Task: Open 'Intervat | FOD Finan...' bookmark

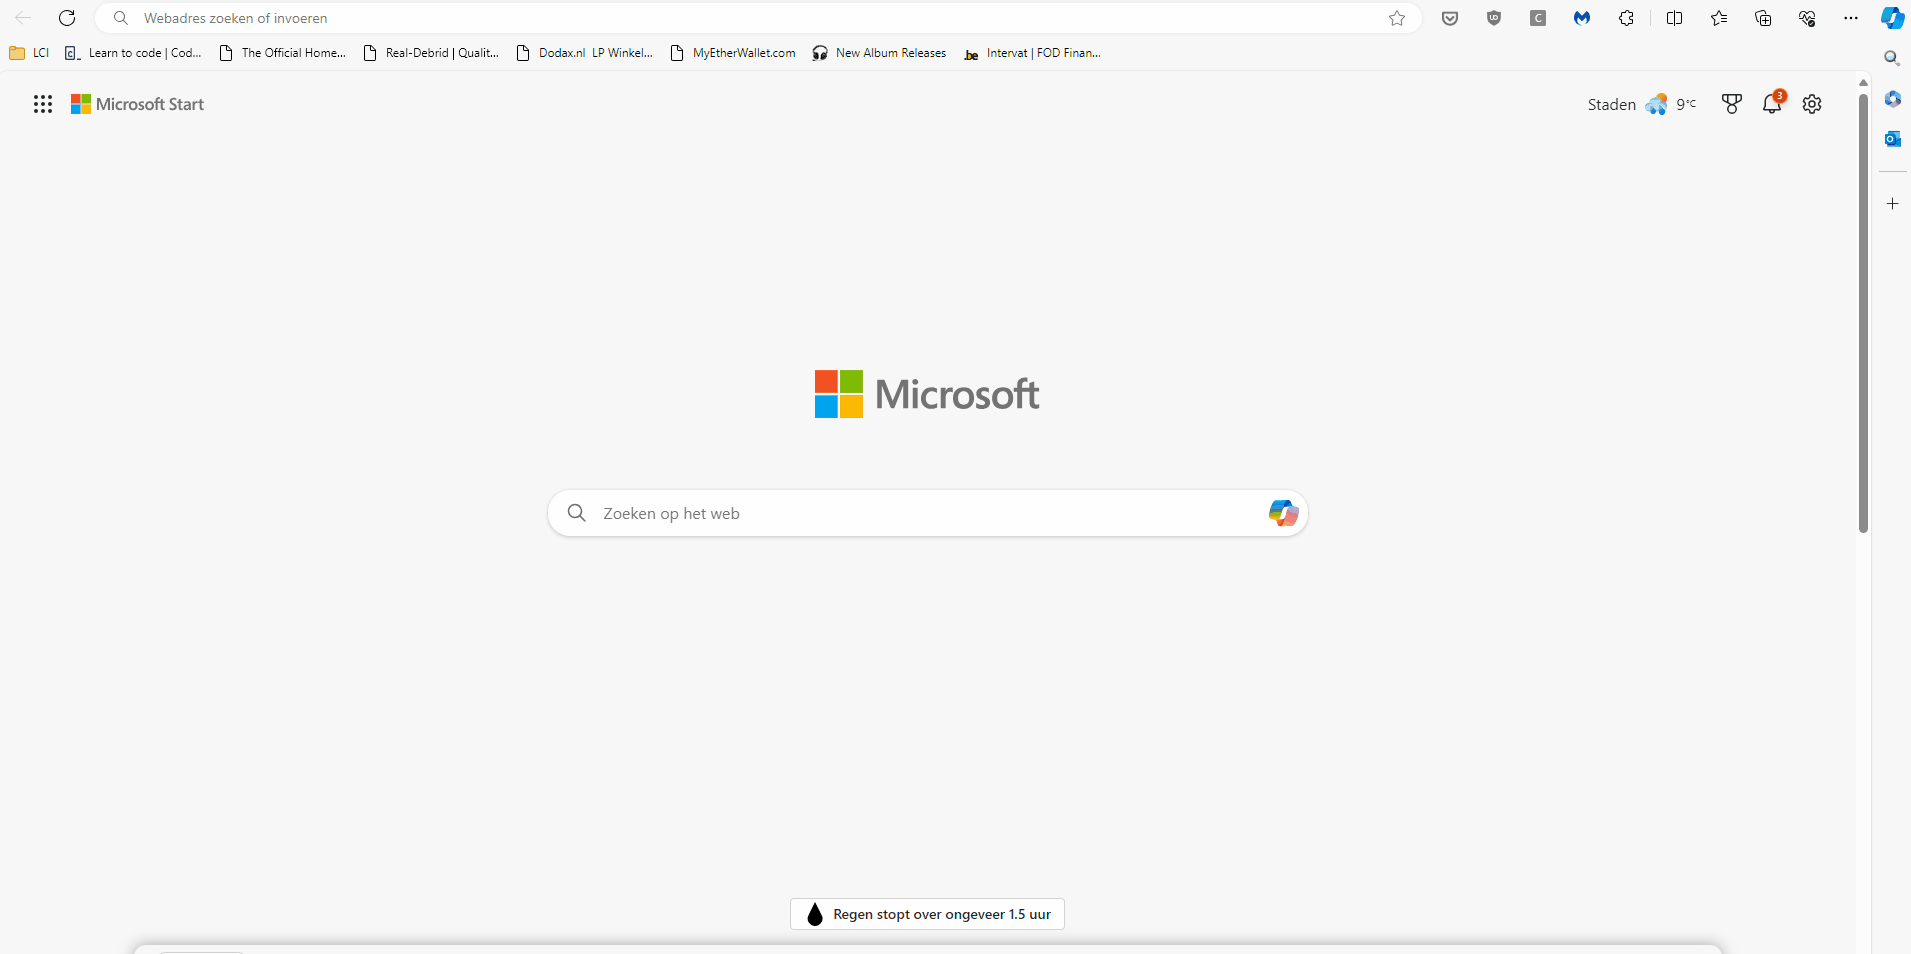Action: click(x=1032, y=53)
